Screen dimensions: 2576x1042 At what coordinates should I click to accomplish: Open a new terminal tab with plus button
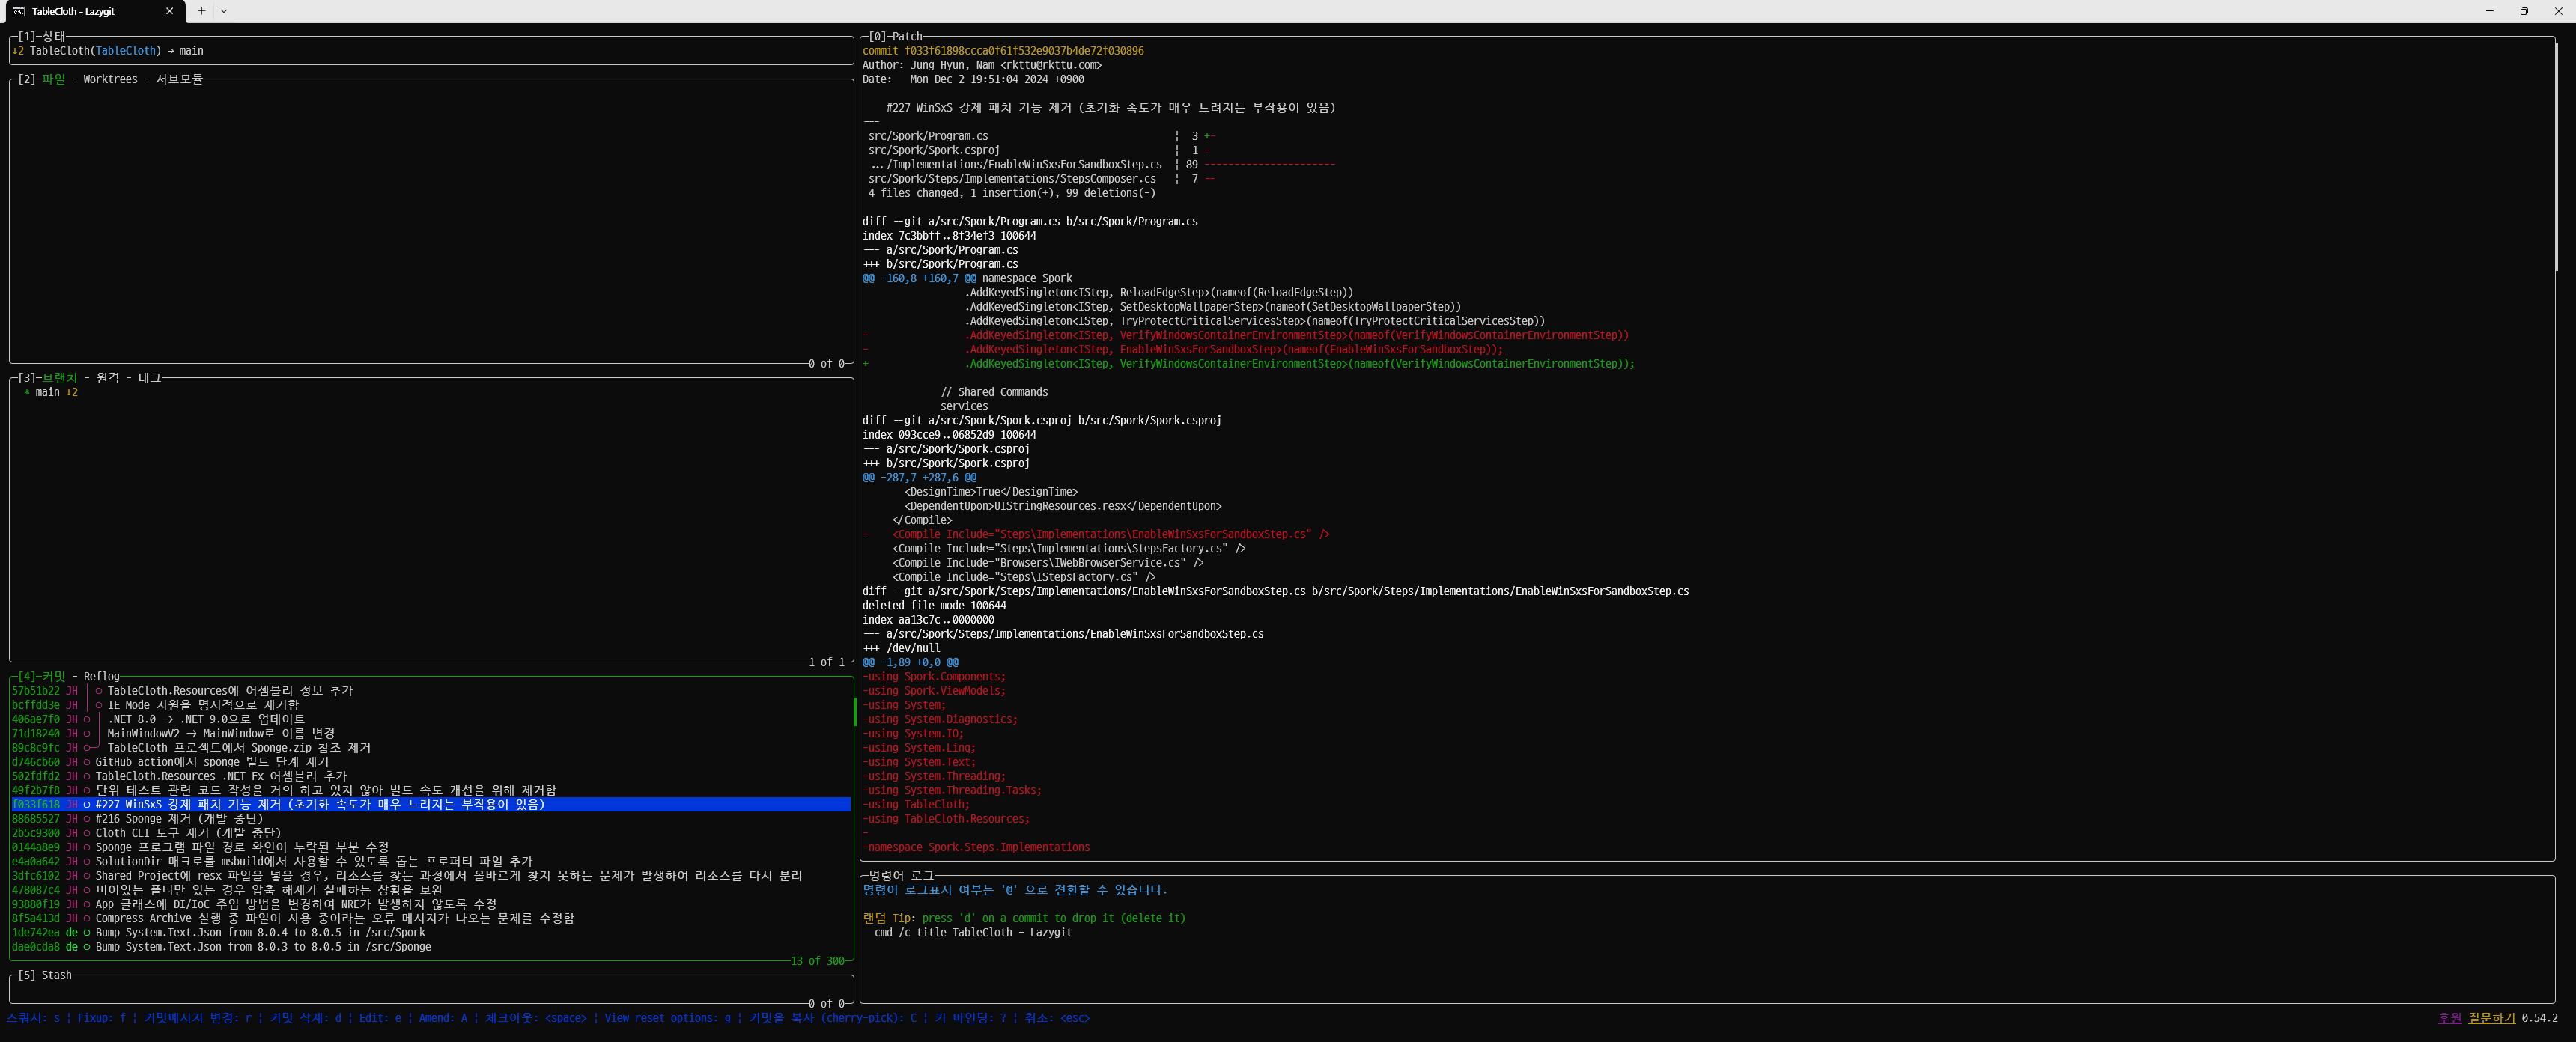coord(201,11)
